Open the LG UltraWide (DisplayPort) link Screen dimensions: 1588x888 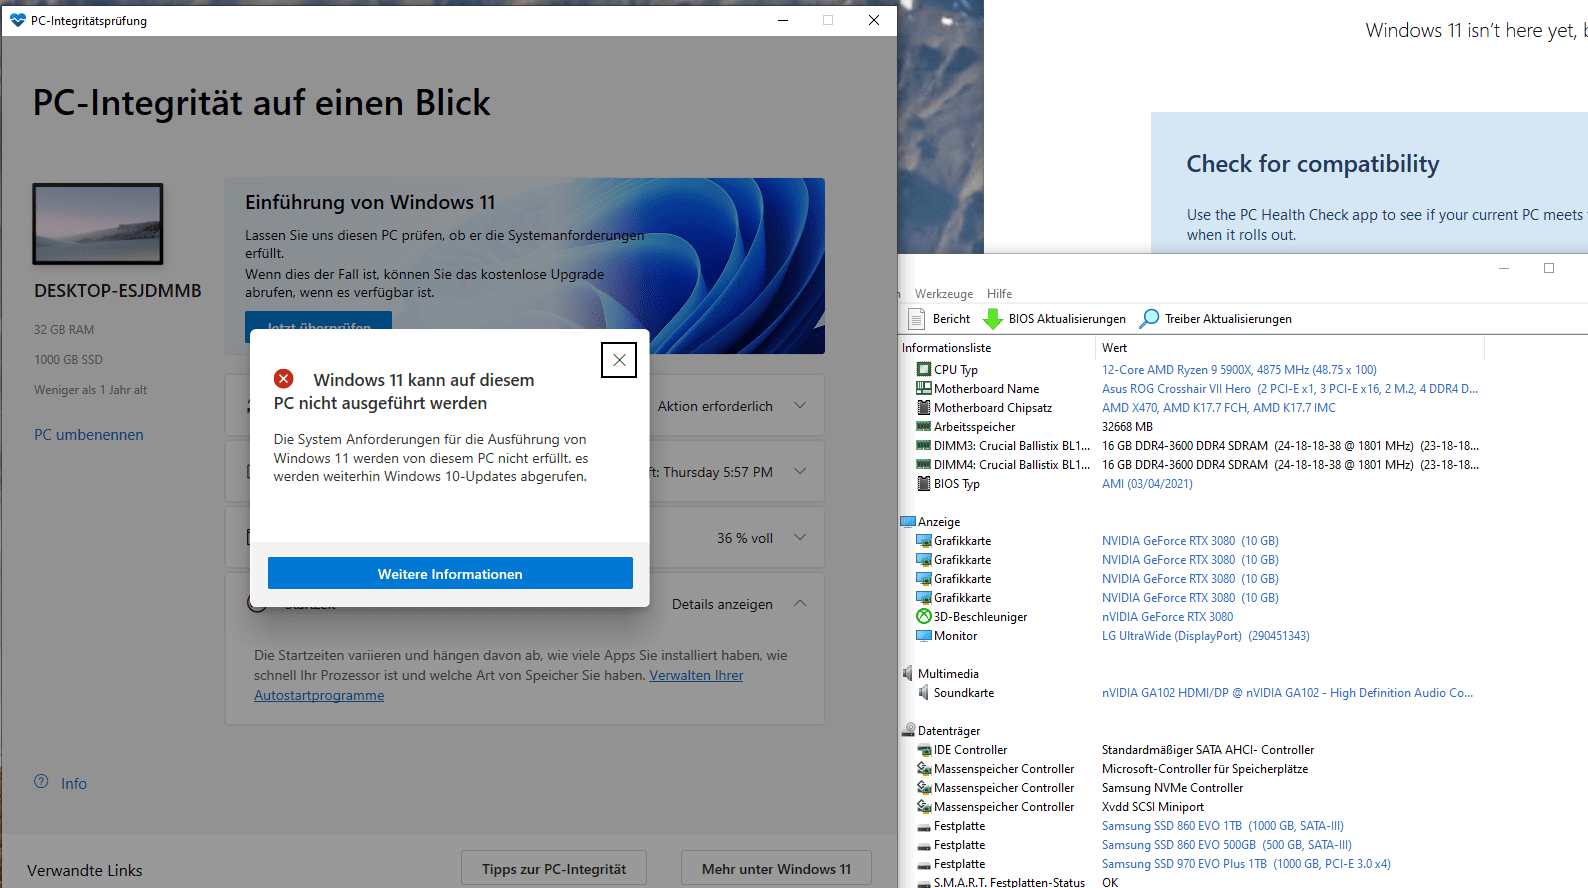click(1205, 635)
